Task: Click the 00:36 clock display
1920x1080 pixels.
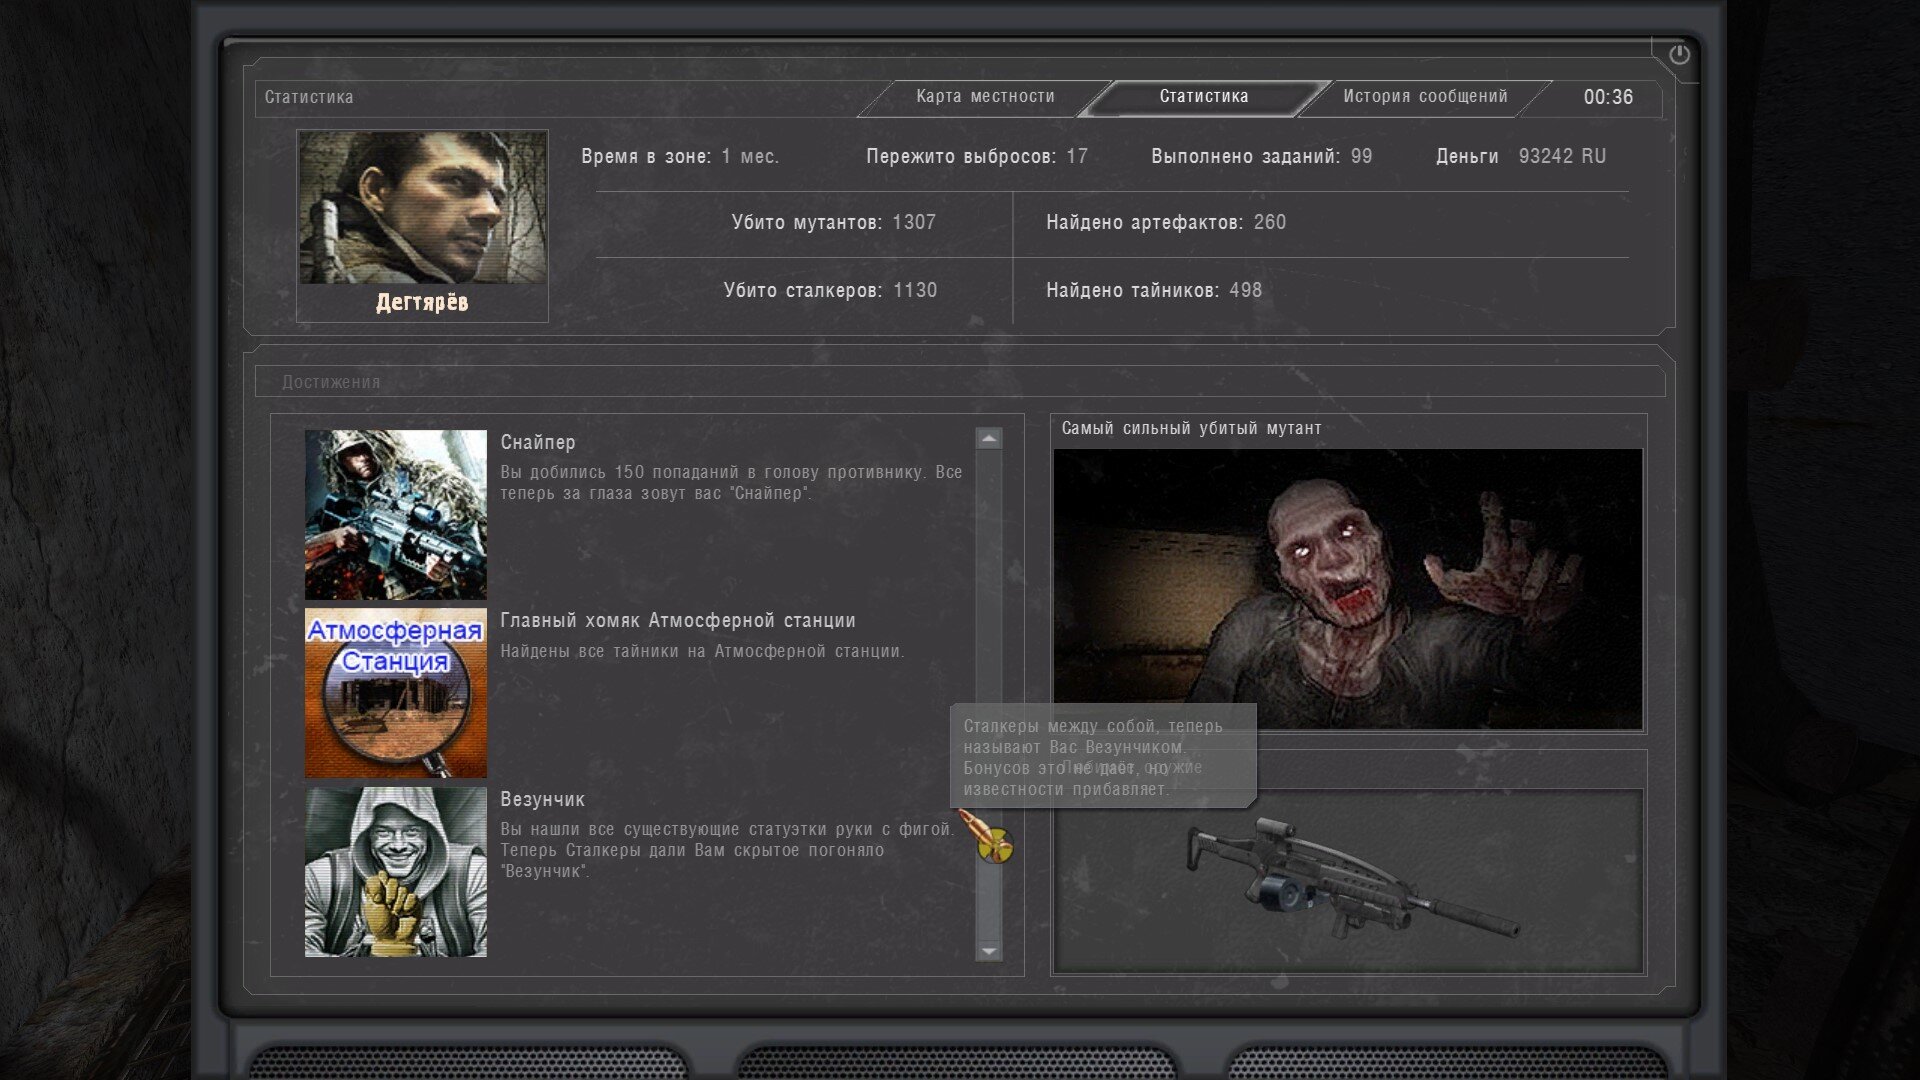Action: coord(1608,97)
